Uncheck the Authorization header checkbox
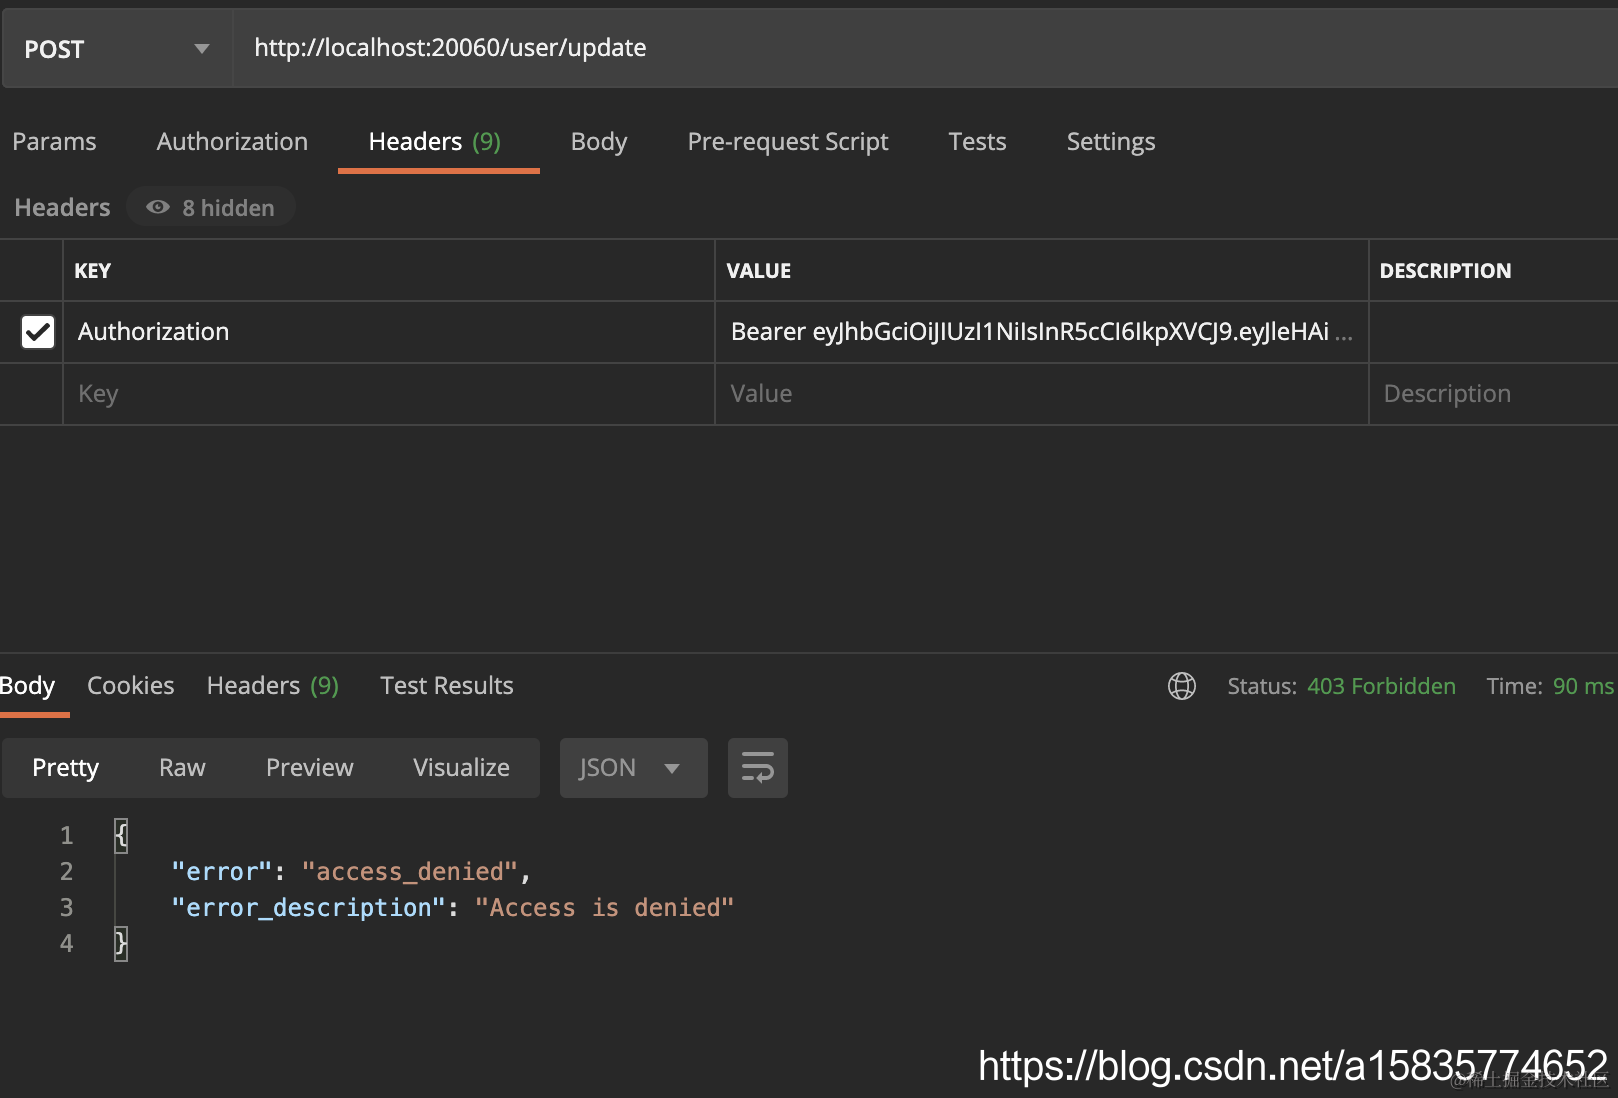 [x=38, y=332]
